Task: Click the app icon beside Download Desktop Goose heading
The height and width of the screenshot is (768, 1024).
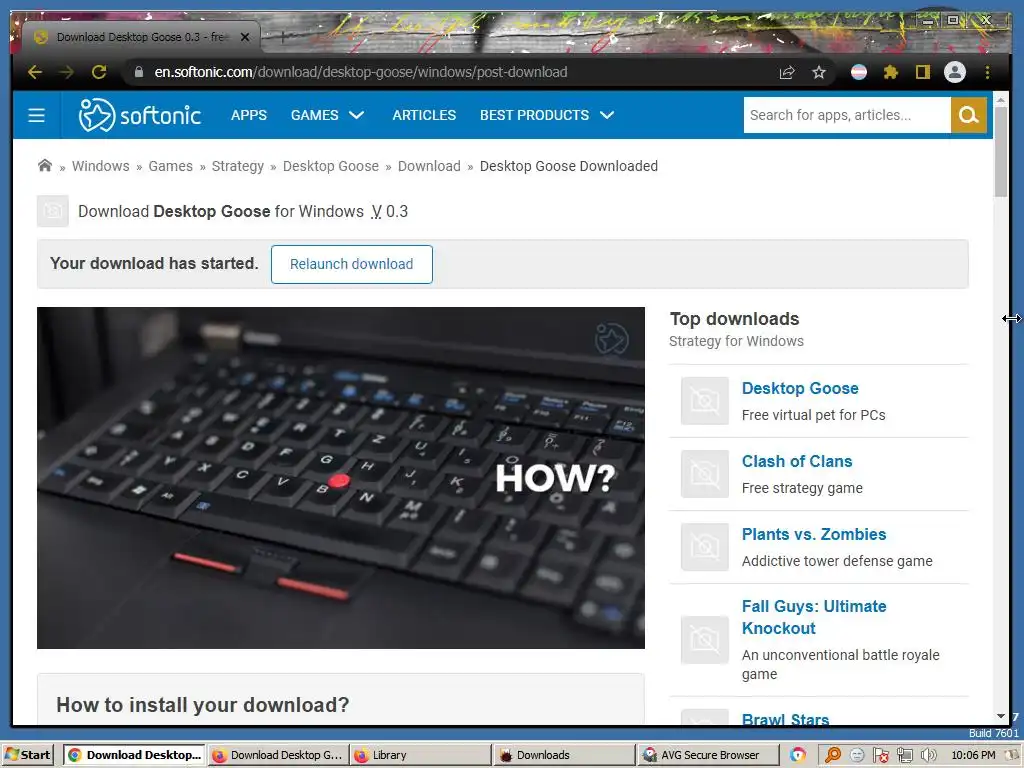Action: coord(53,211)
